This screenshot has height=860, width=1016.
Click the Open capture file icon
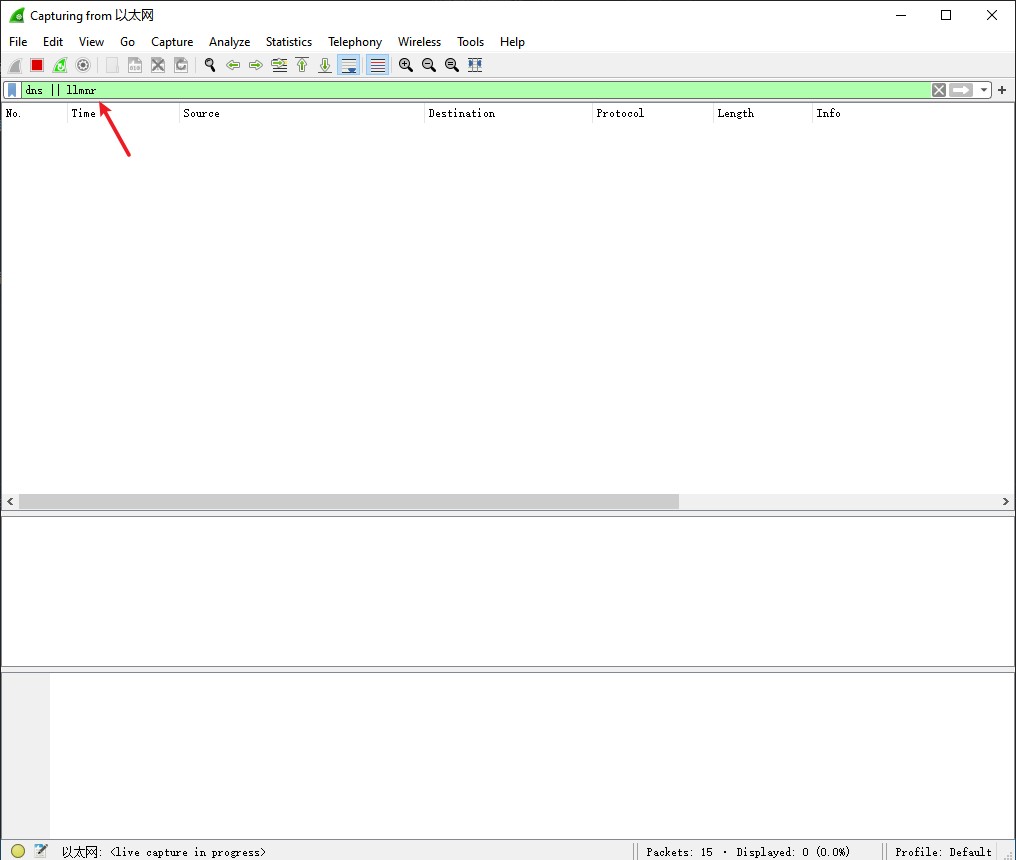pos(112,65)
